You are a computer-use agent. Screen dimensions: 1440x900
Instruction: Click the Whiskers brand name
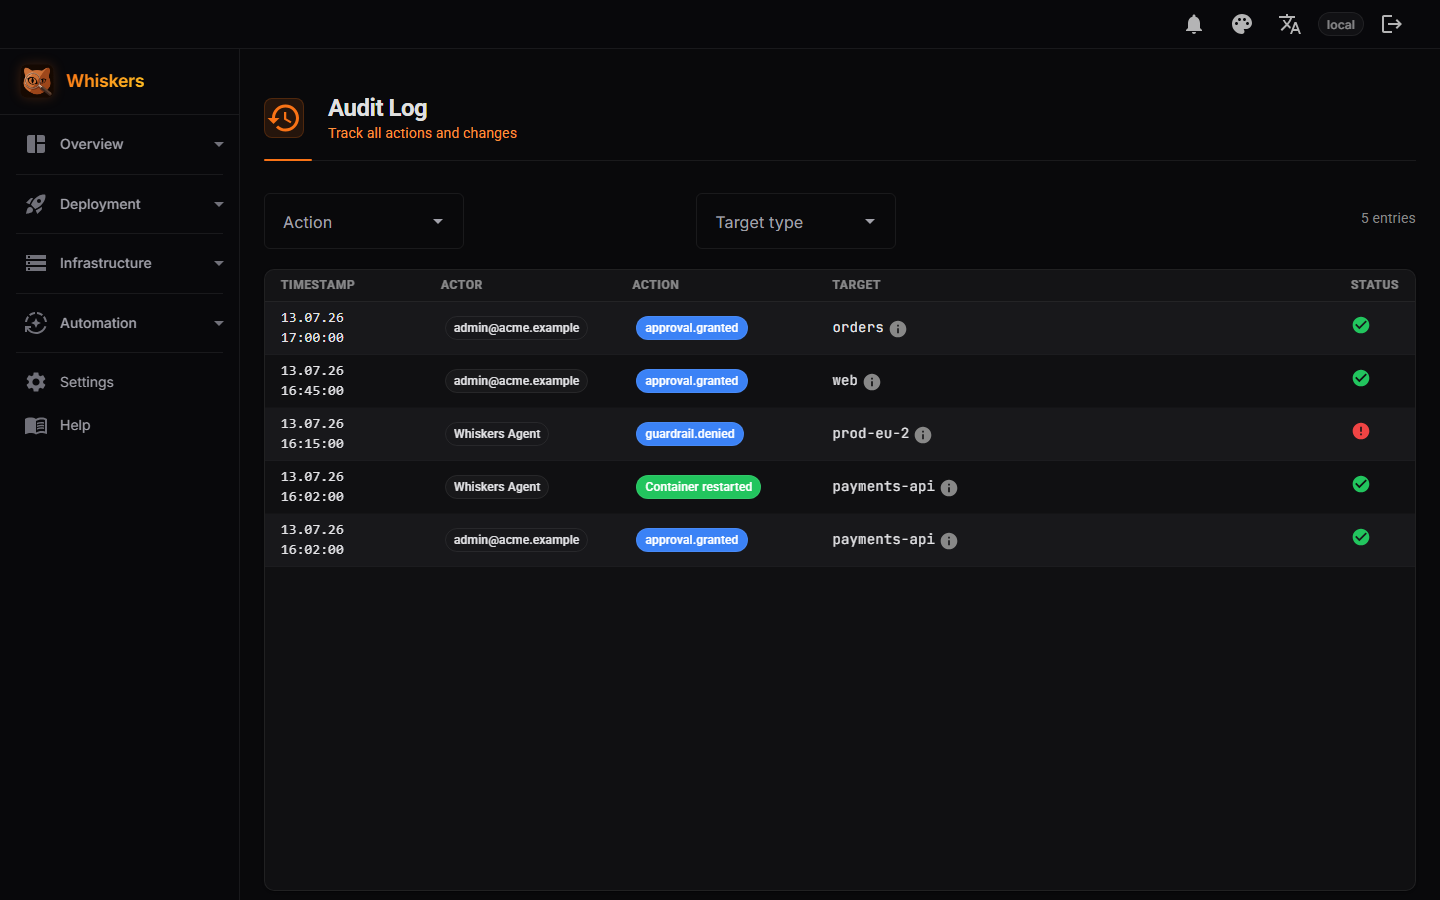click(105, 81)
